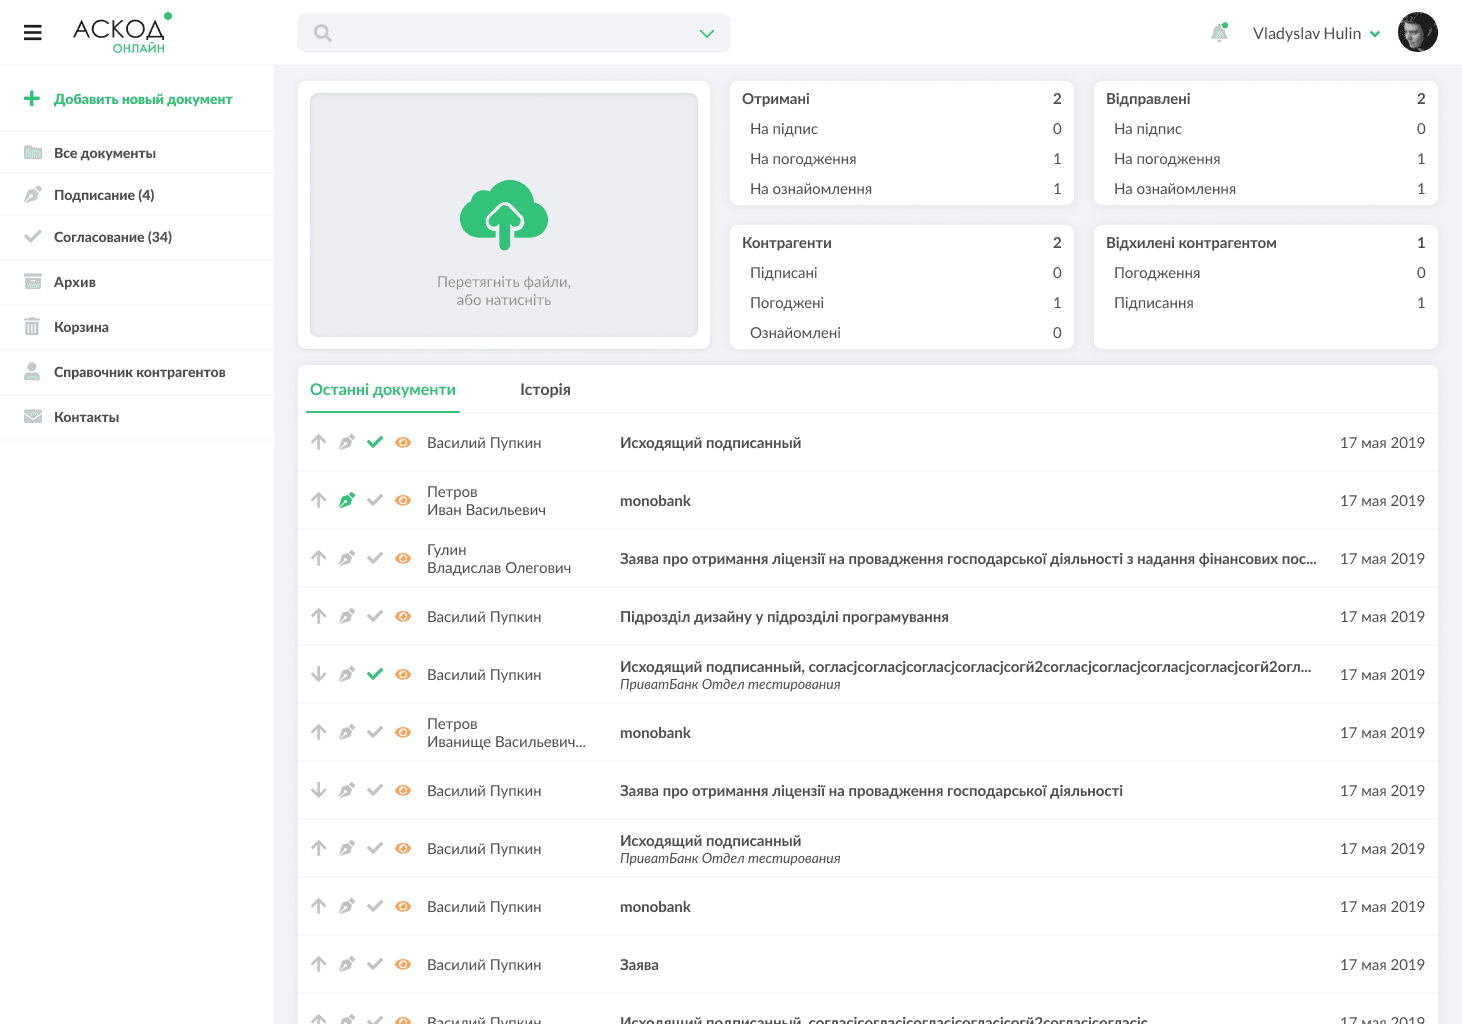Screen dimensions: 1462x1024
Task: Open the hamburger menu
Action: 33,33
